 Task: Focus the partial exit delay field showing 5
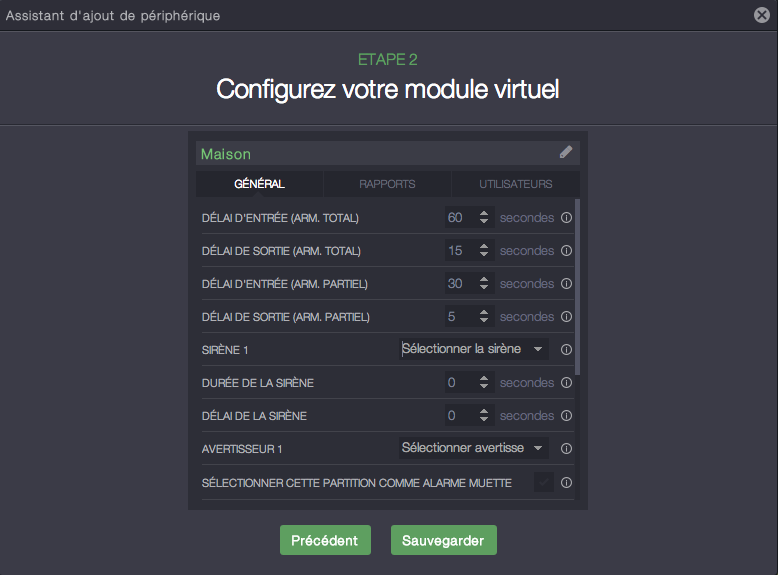click(x=469, y=317)
